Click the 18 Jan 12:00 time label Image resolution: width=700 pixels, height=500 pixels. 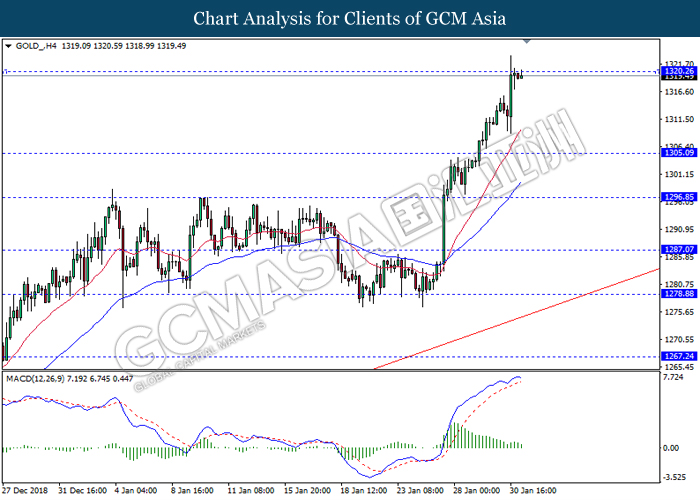point(364,490)
